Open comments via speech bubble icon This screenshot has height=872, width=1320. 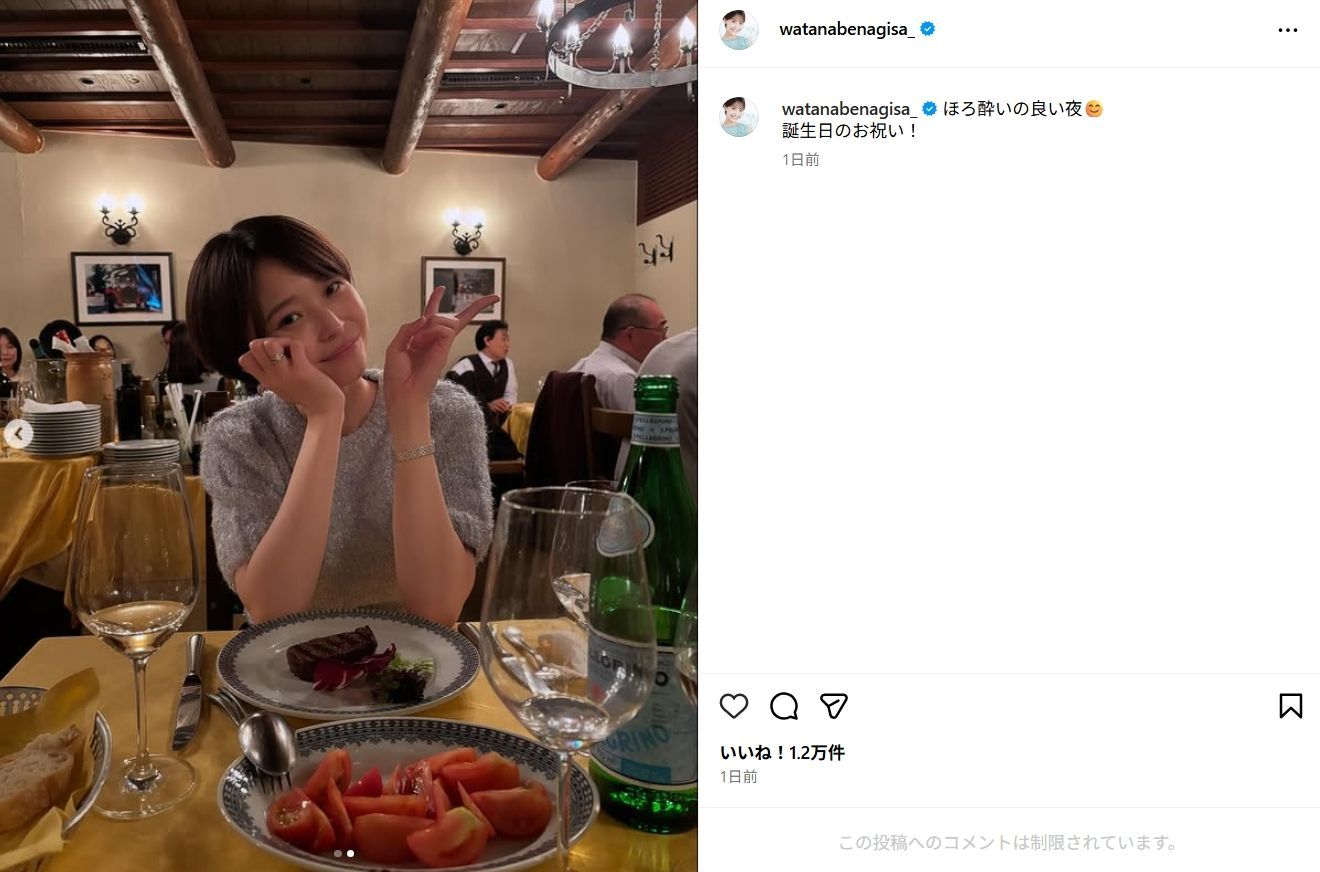(784, 706)
